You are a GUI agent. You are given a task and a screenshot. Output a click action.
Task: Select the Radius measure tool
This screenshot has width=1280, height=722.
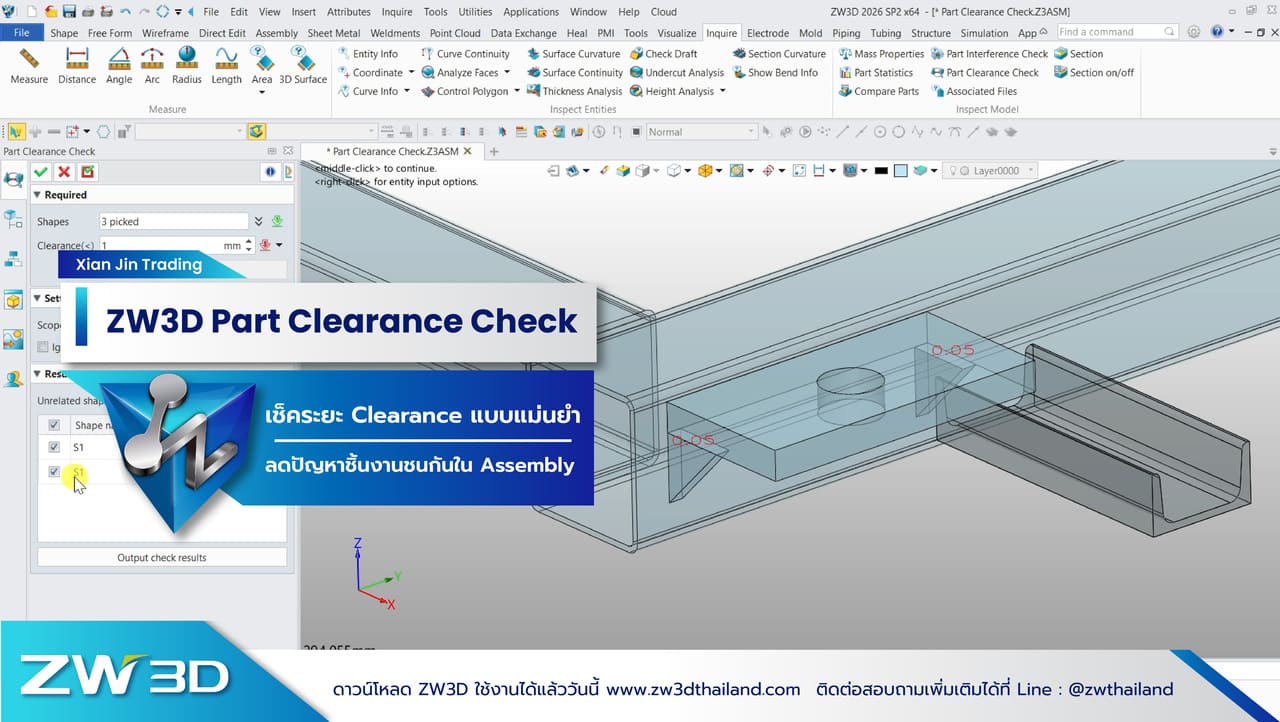click(x=187, y=65)
